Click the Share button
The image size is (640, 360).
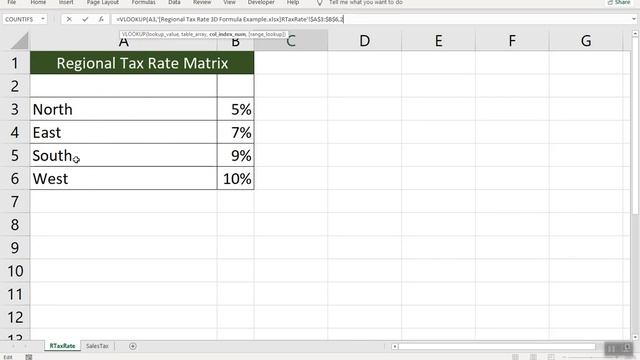pos(619,2)
